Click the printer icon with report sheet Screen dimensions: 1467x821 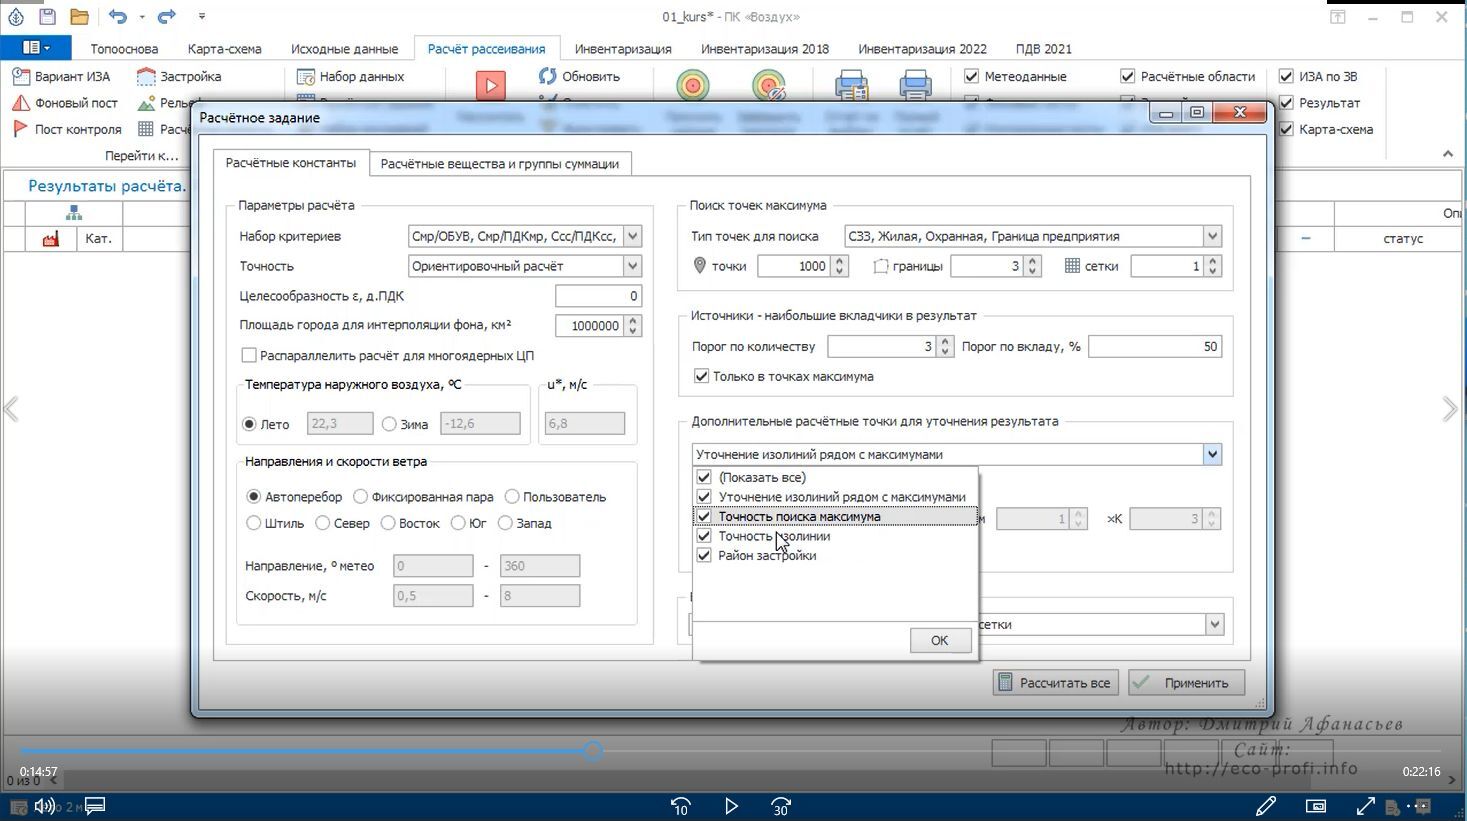pos(851,86)
